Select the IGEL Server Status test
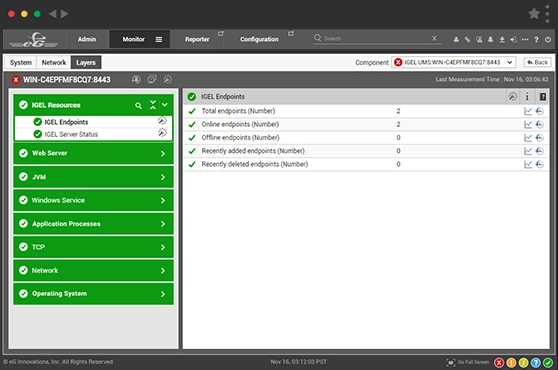 point(71,134)
